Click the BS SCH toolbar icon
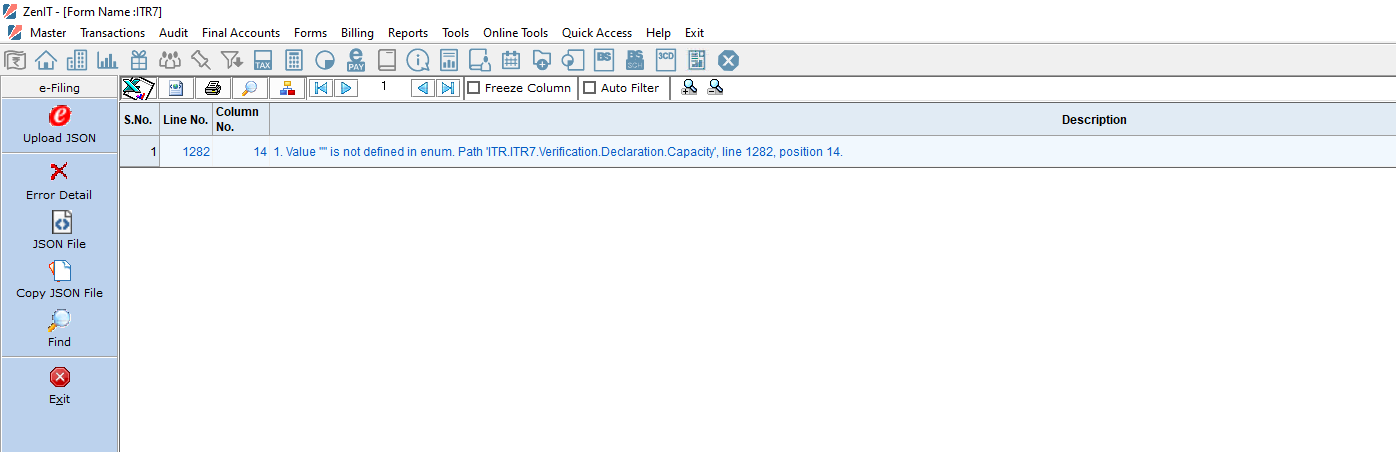Image resolution: width=1396 pixels, height=452 pixels. (x=635, y=61)
